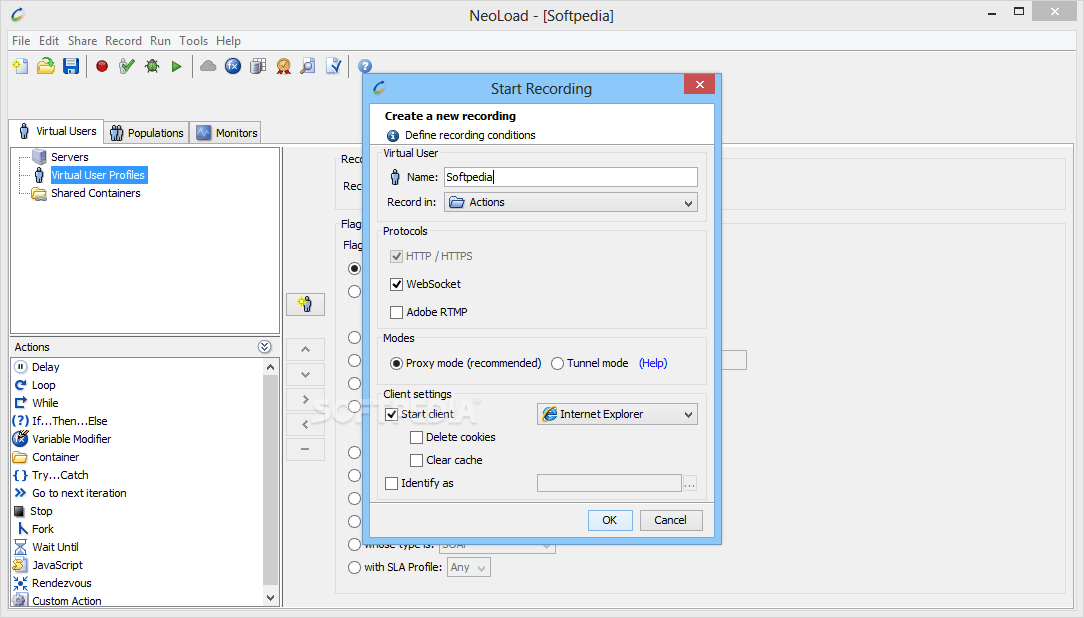
Task: Select the Tunnel mode radio button
Action: click(557, 364)
